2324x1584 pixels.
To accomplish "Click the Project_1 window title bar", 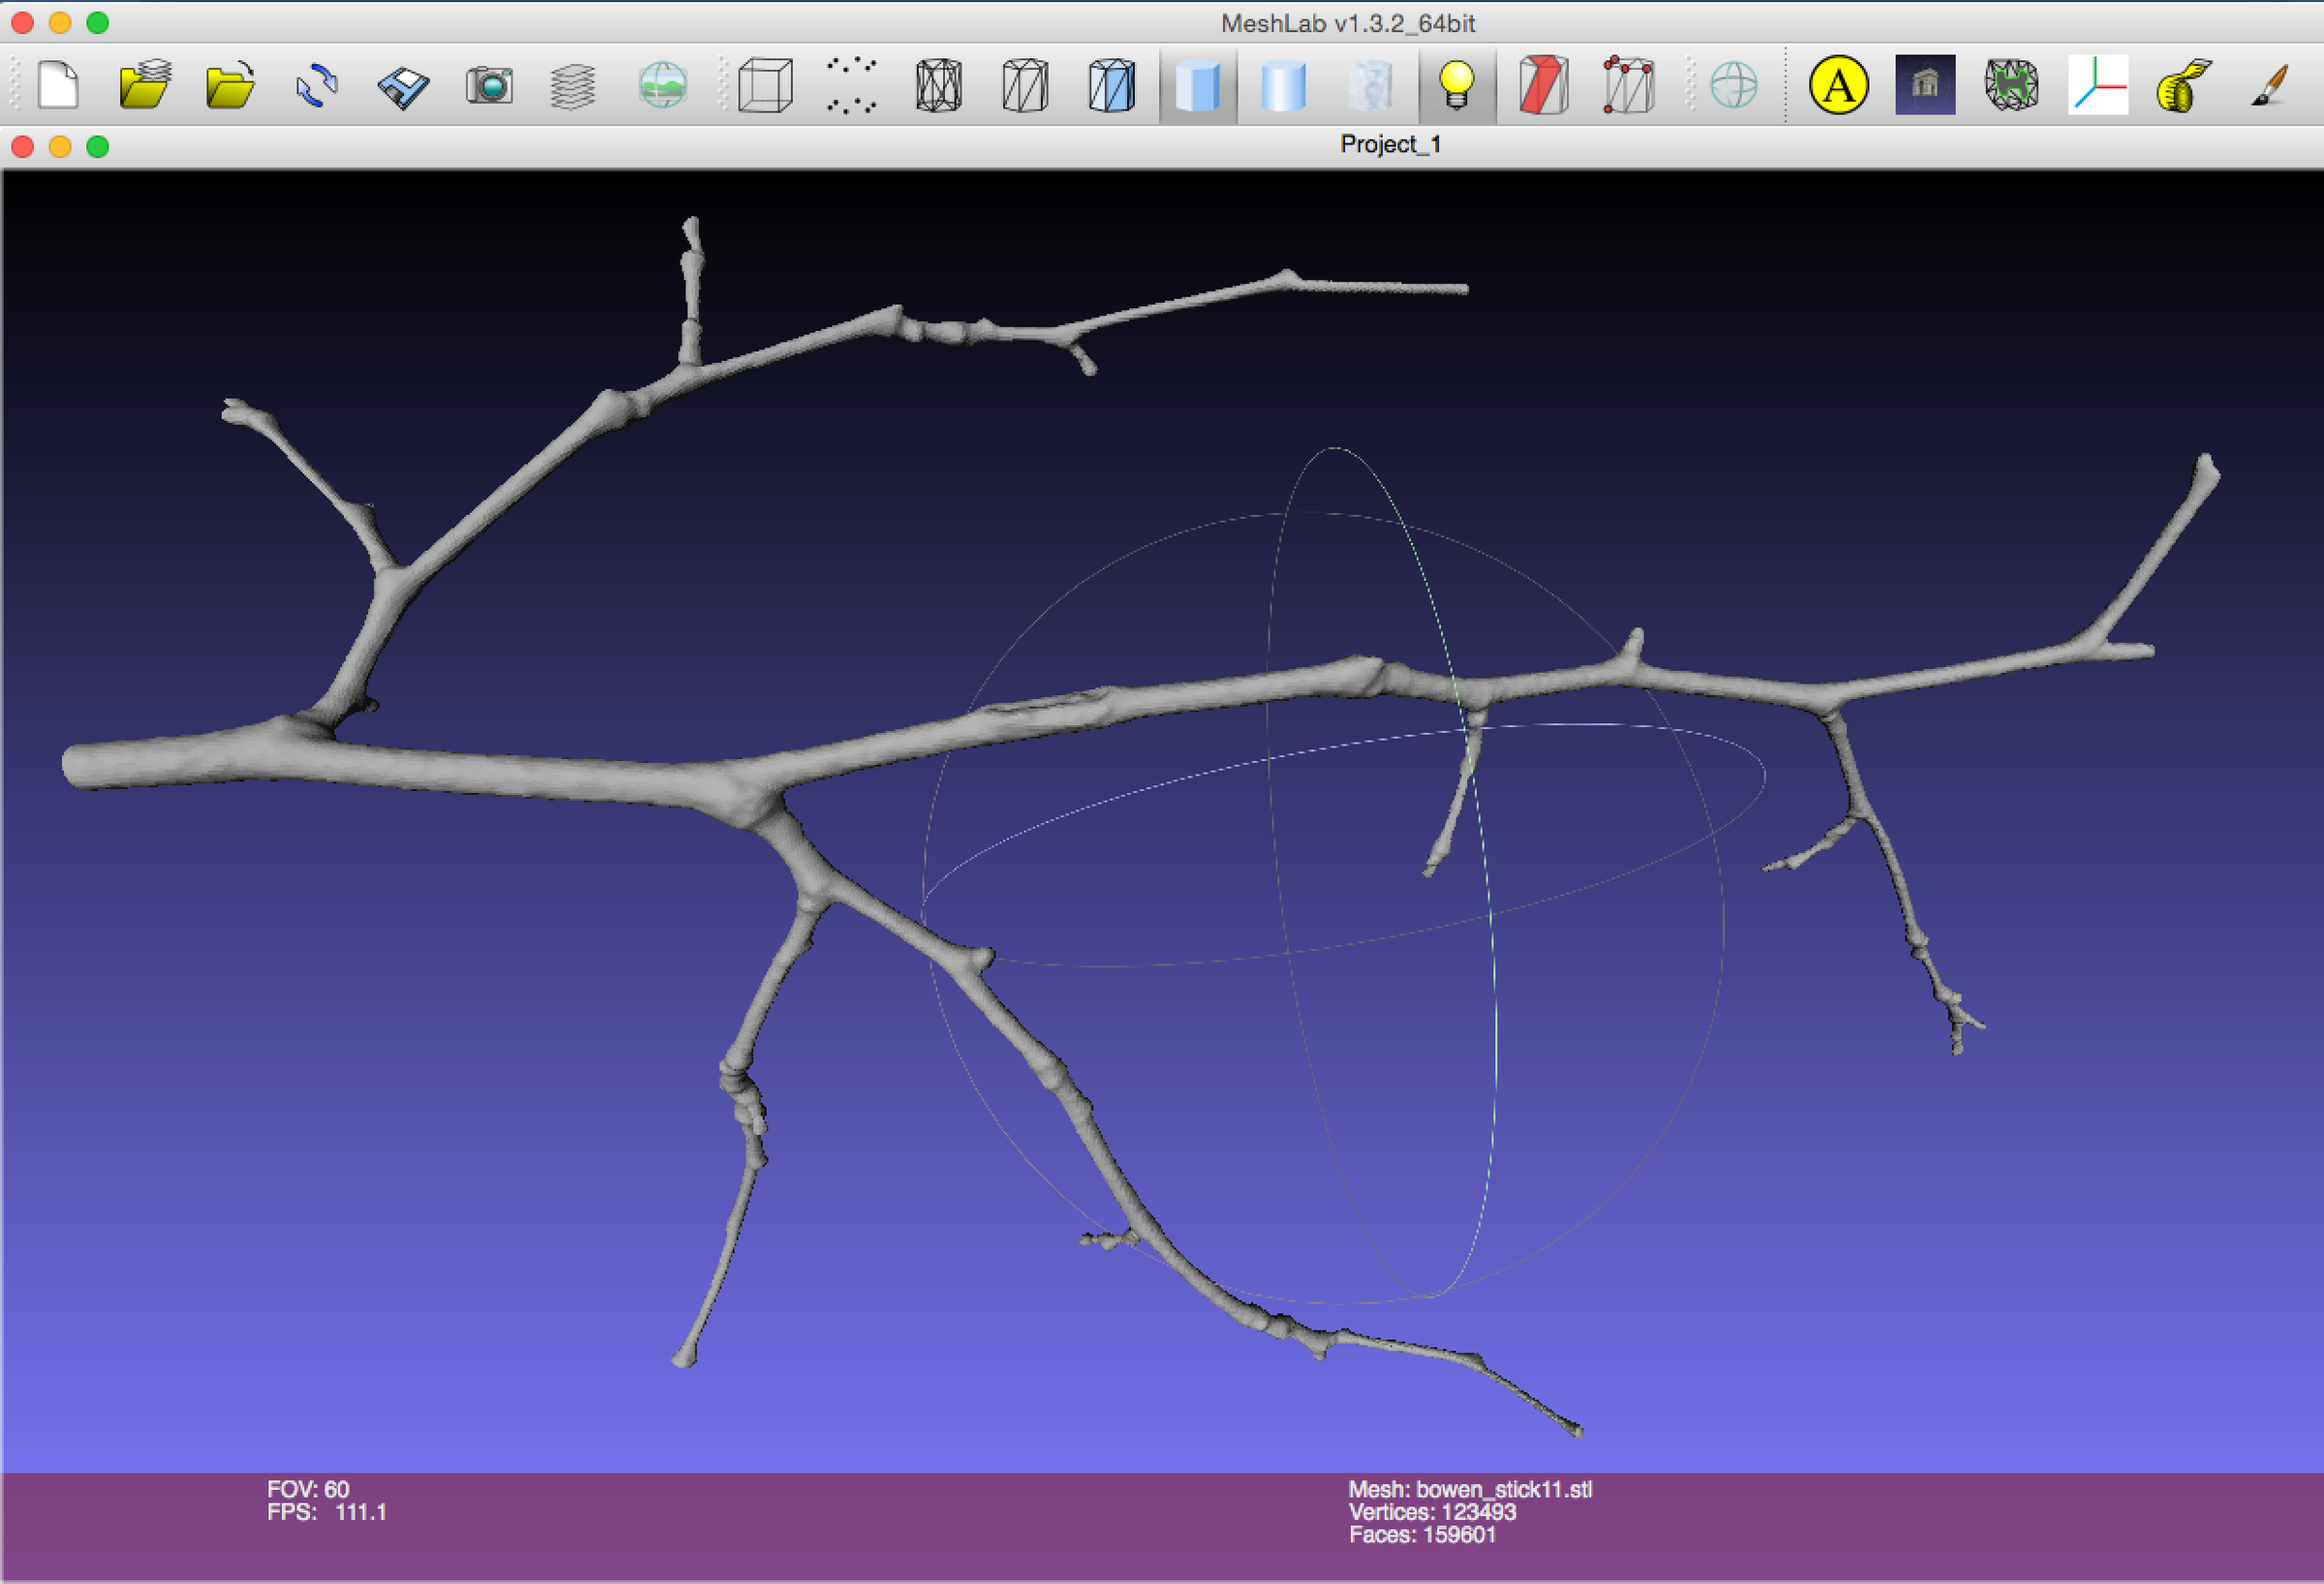I will (x=1390, y=144).
